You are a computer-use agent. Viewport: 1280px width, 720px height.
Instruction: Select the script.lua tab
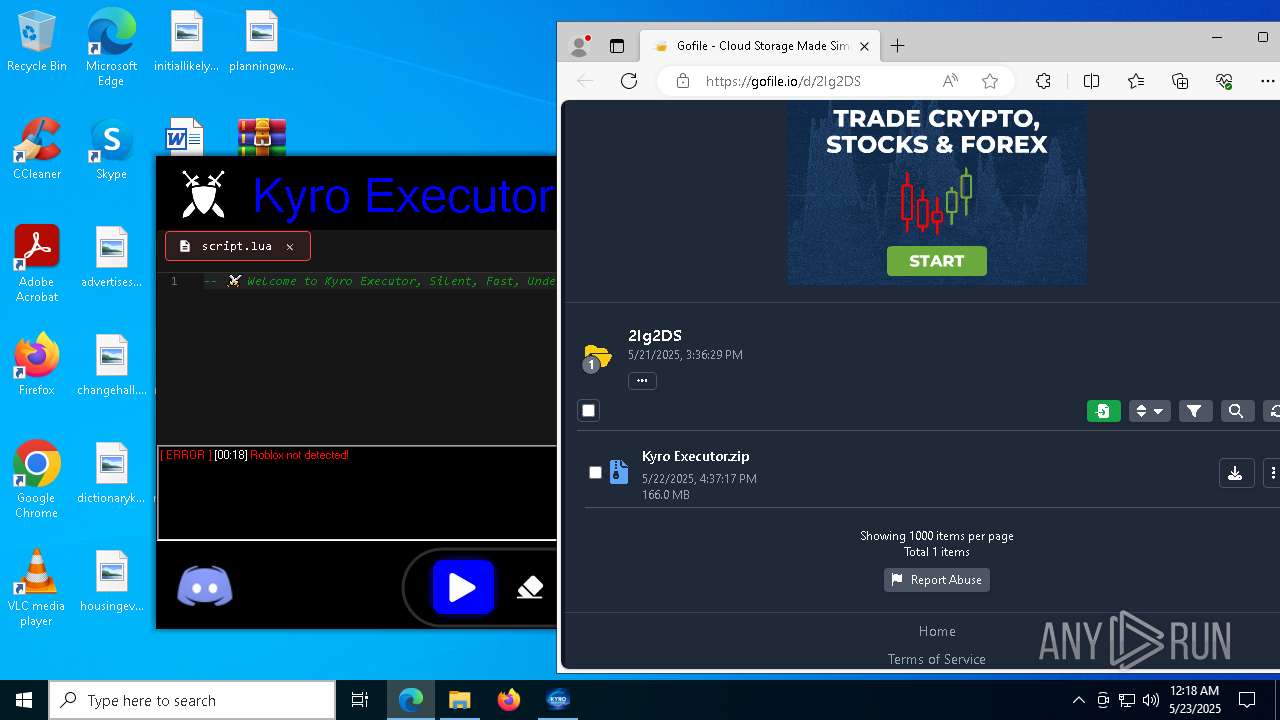(237, 246)
